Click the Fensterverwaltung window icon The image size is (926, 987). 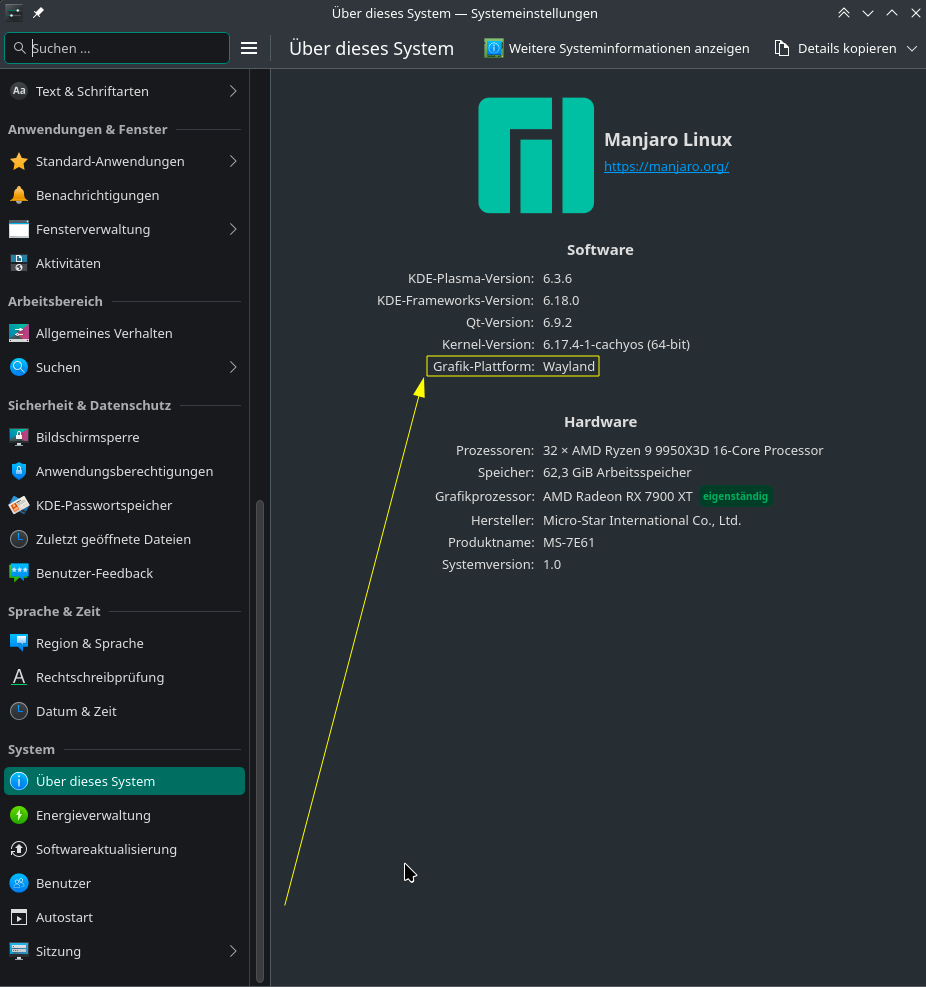click(x=19, y=229)
